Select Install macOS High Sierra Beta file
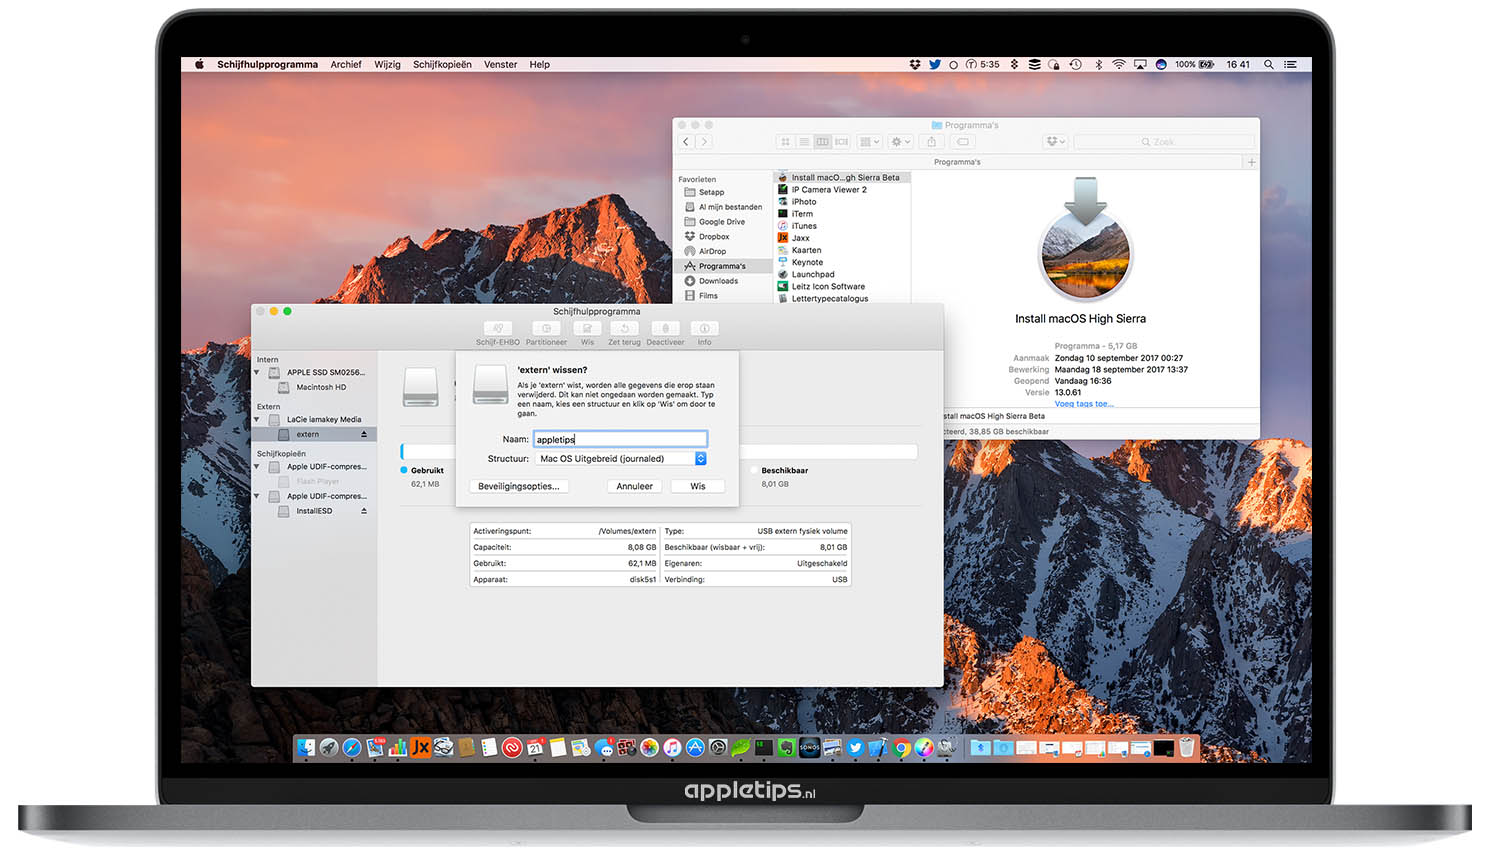The image size is (1500, 855). click(x=842, y=177)
